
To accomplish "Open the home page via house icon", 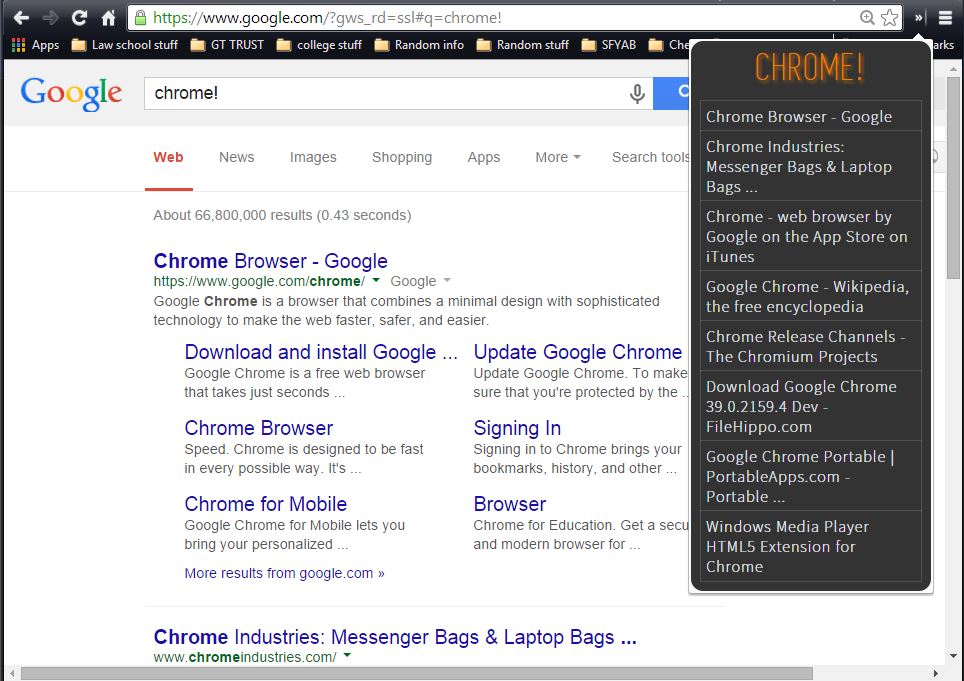I will pyautogui.click(x=108, y=18).
